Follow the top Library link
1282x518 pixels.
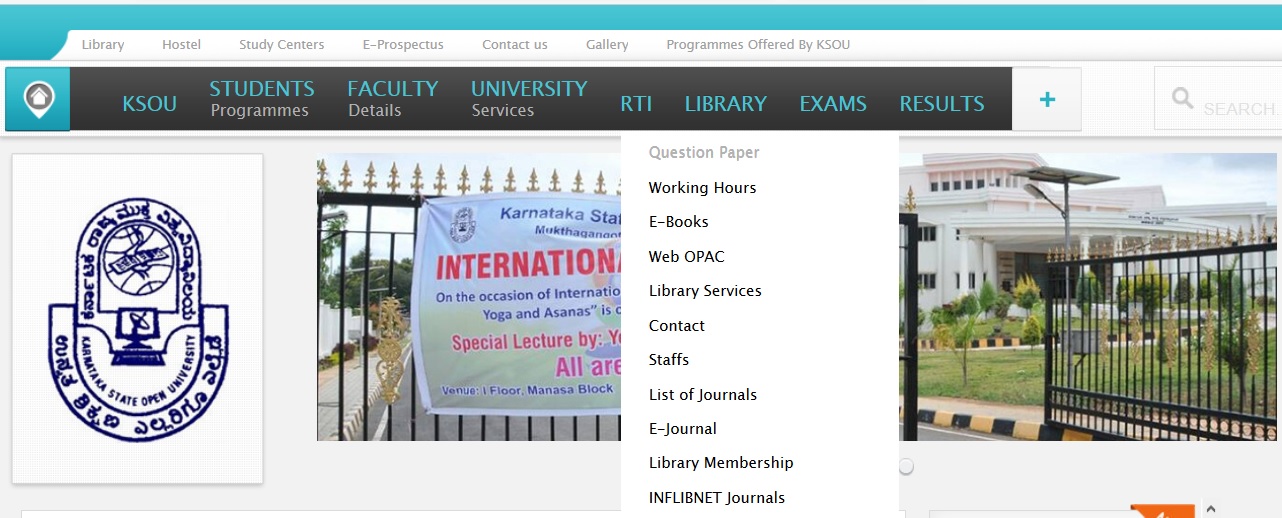(103, 44)
